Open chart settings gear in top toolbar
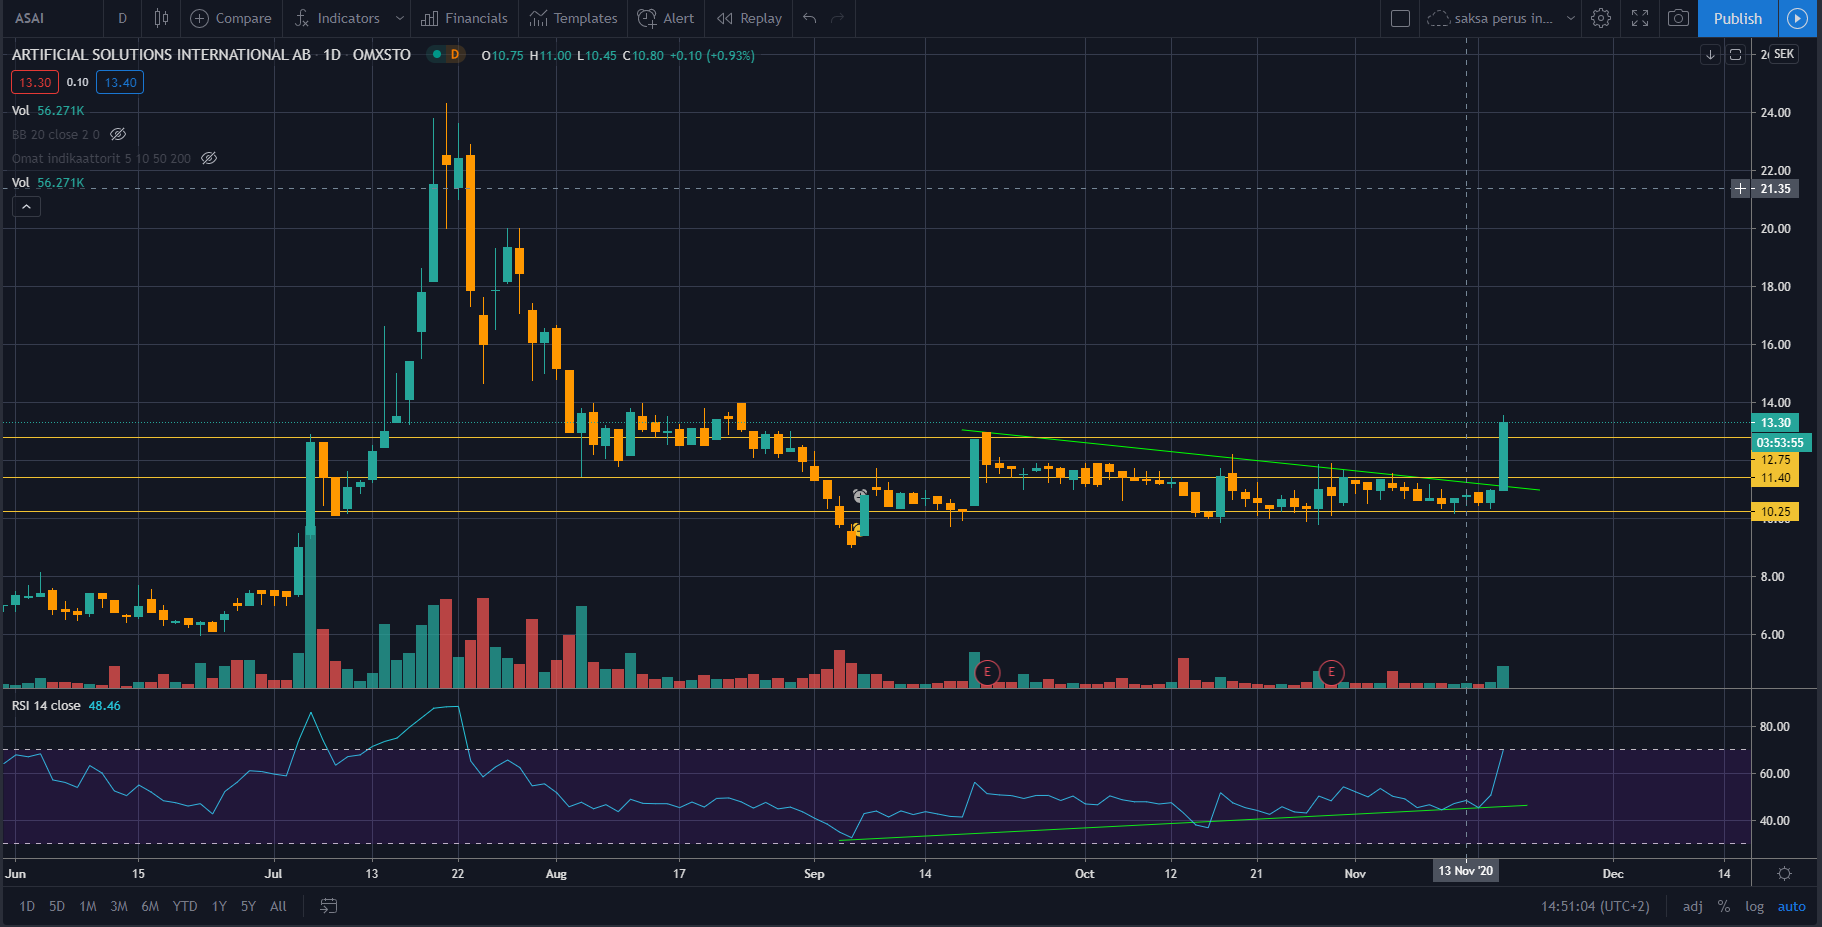Viewport: 1822px width, 927px height. [1601, 18]
